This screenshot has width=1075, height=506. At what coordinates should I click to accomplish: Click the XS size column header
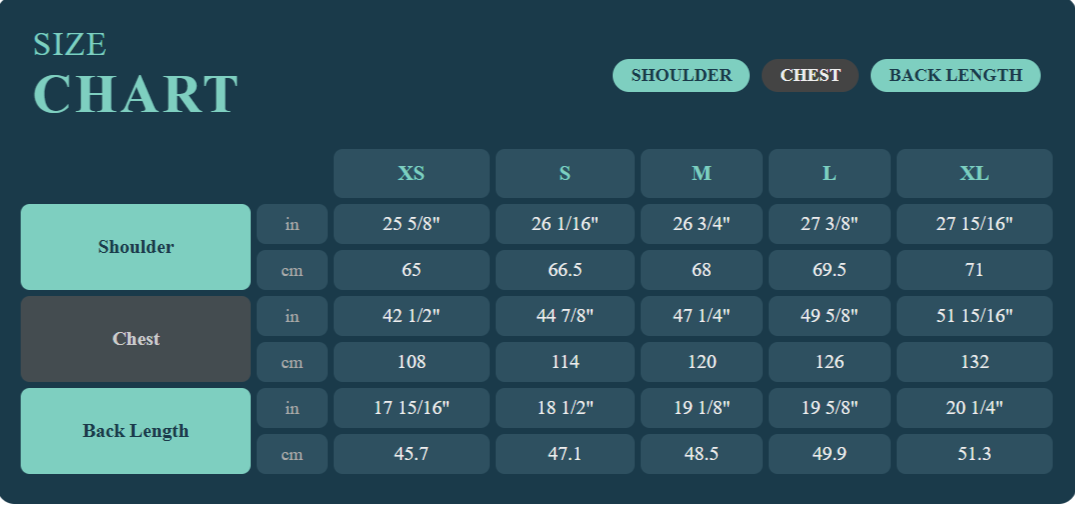[411, 173]
